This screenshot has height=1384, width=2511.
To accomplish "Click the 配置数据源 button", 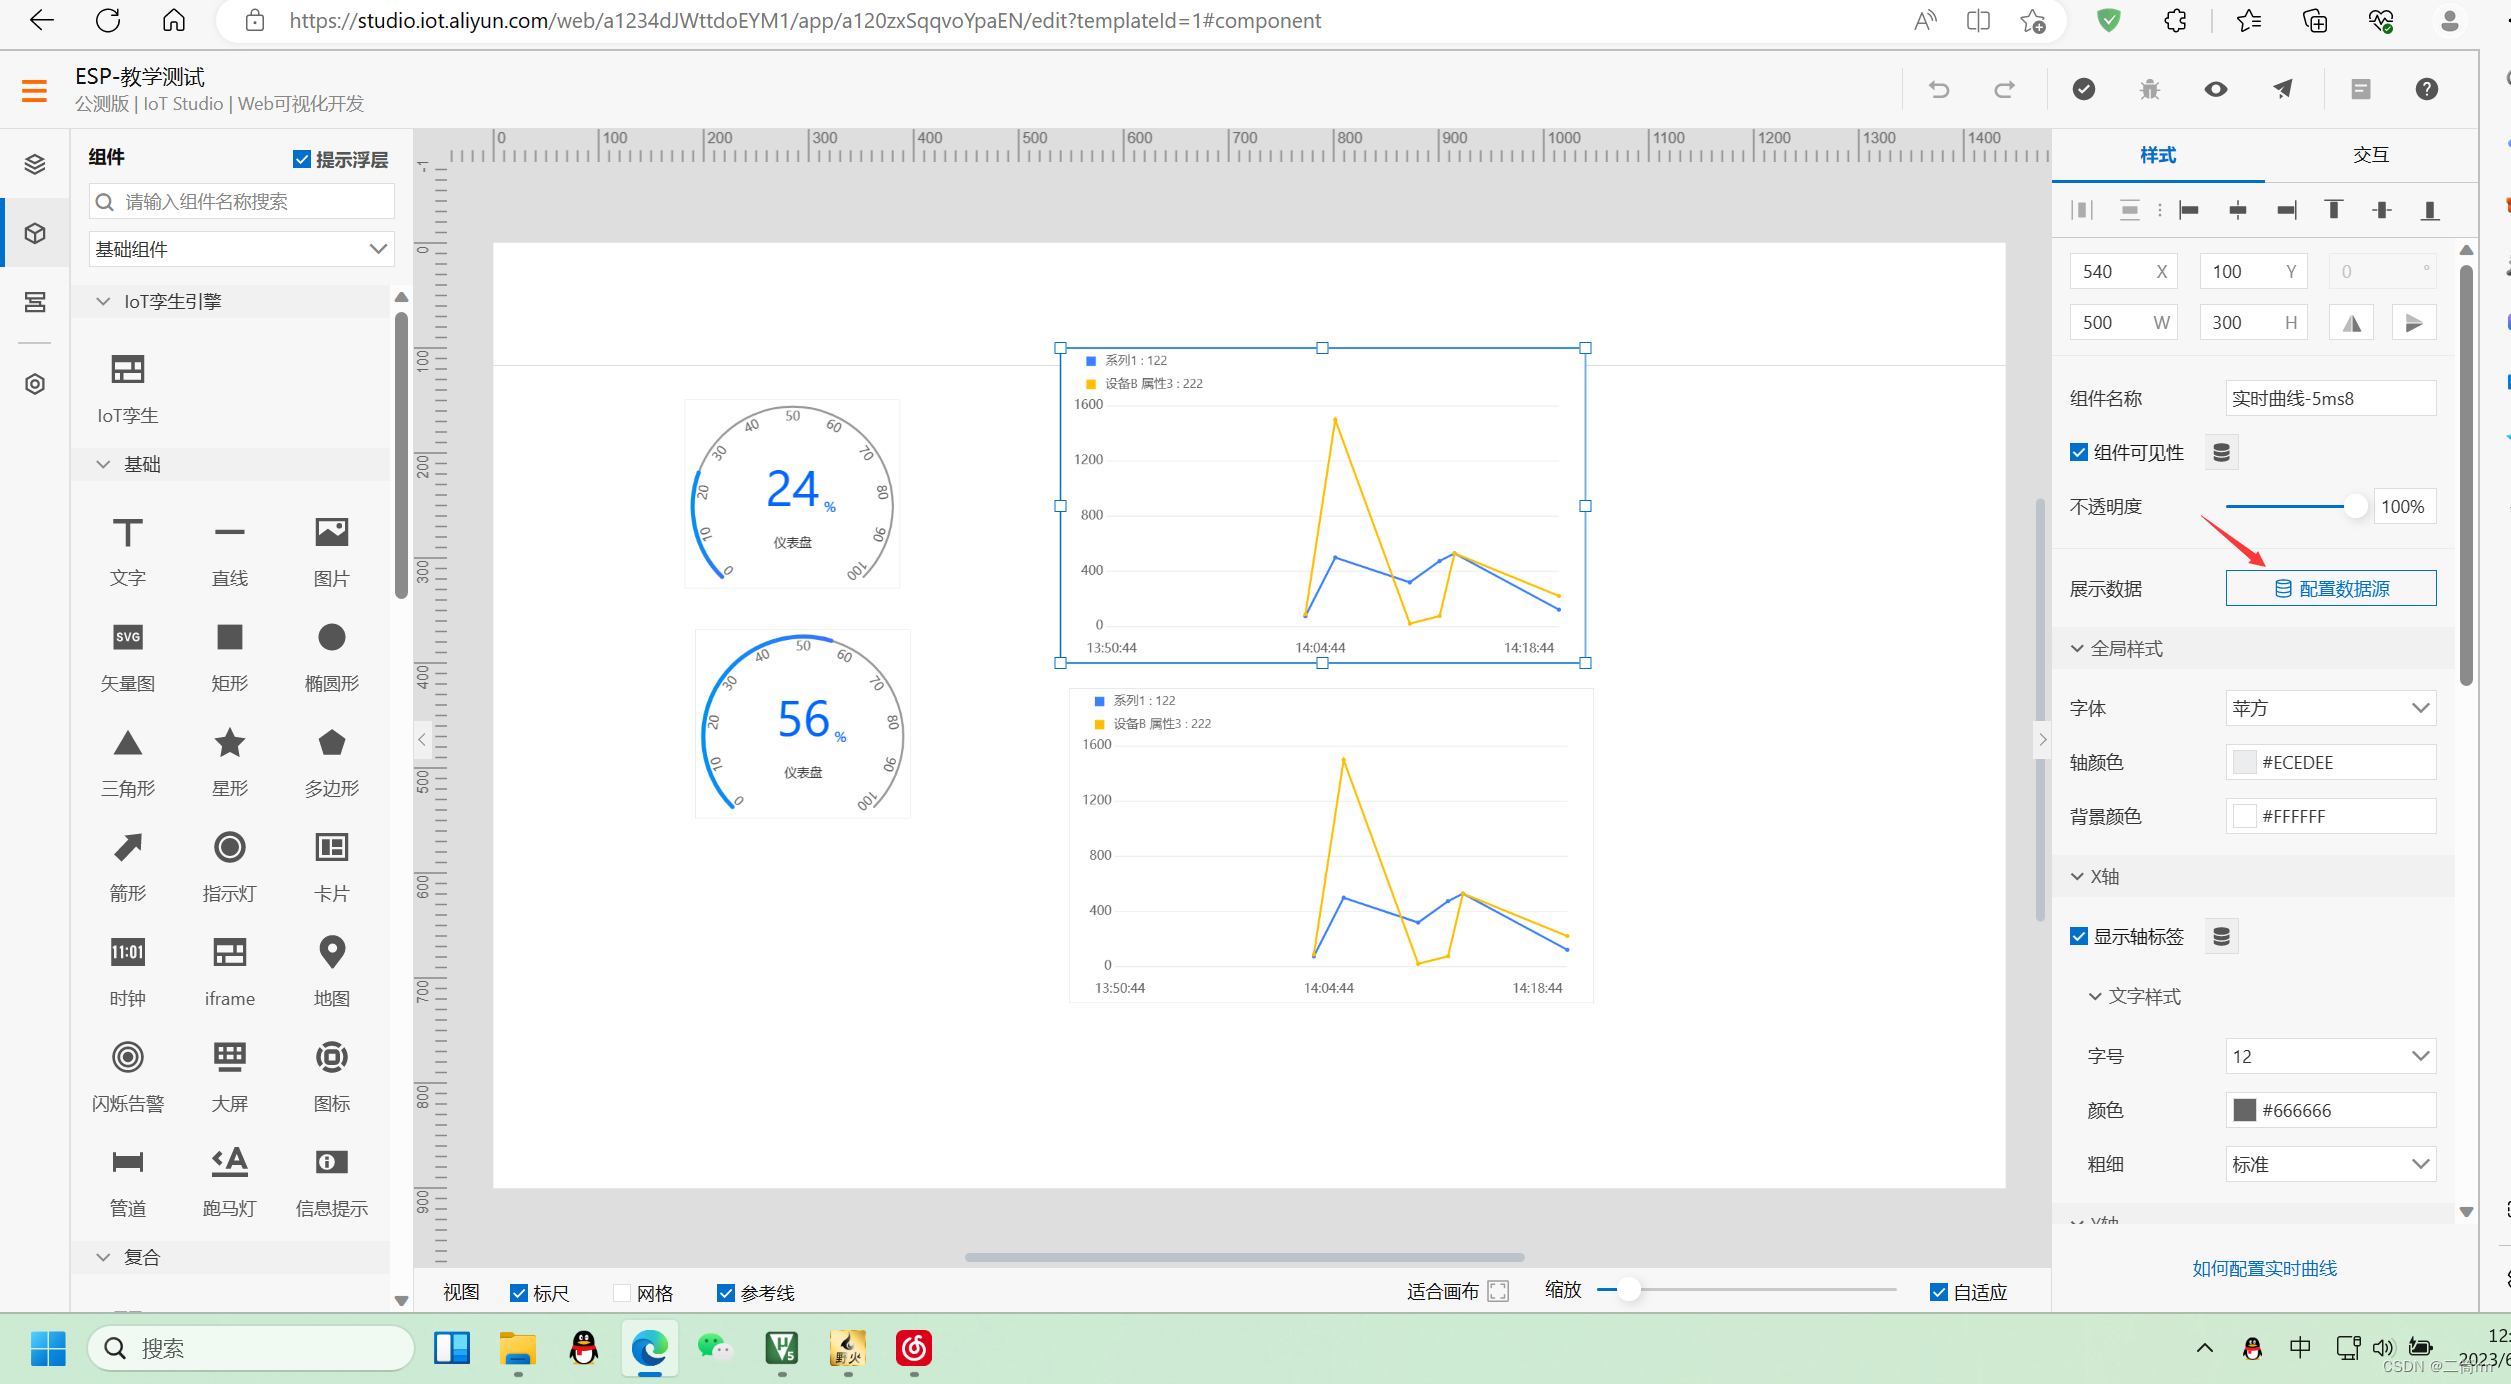I will (2330, 588).
